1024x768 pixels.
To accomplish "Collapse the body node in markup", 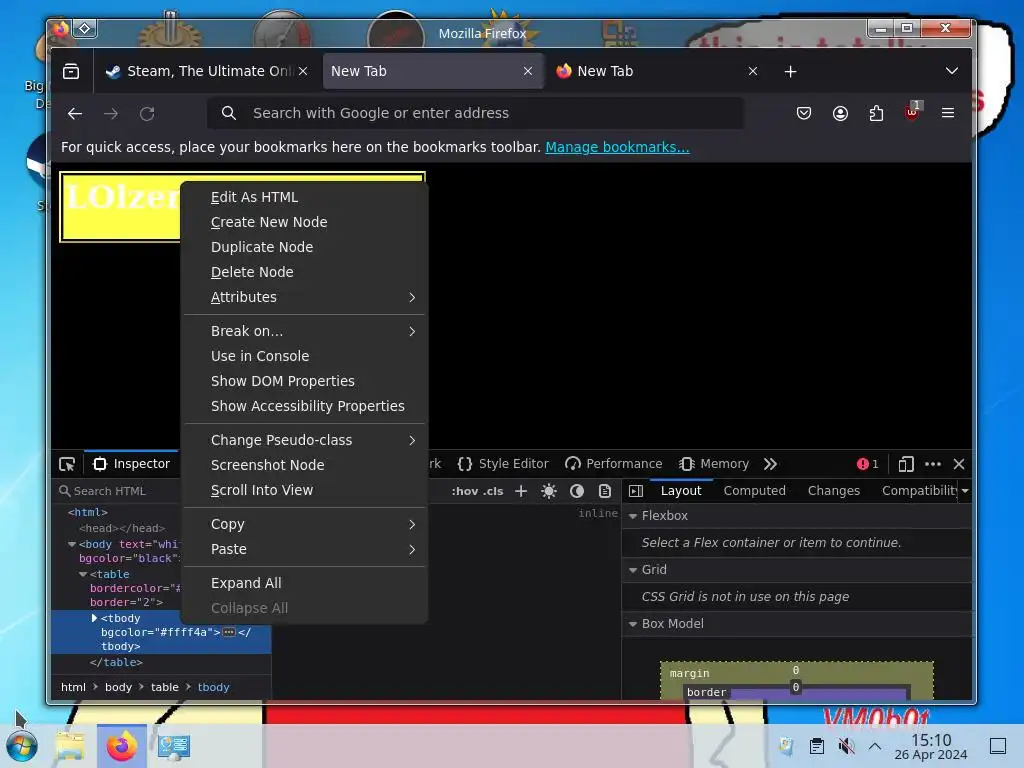I will 72,544.
